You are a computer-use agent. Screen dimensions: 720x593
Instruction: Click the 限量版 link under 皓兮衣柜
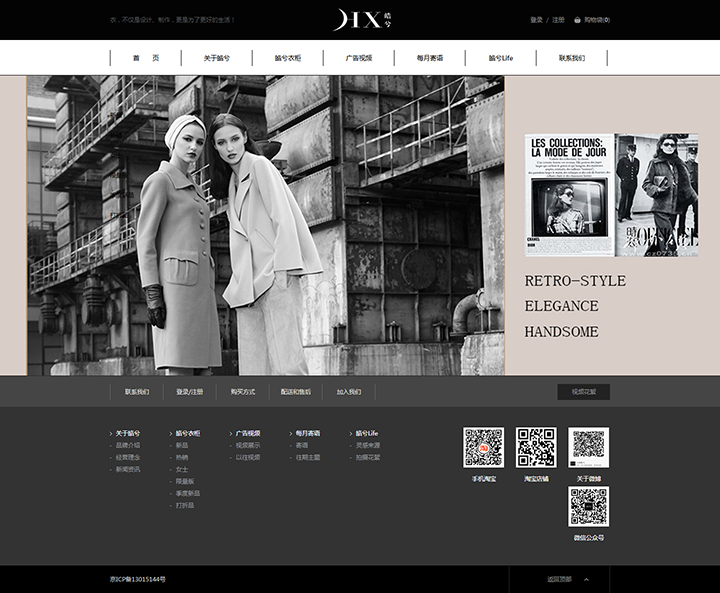click(184, 481)
